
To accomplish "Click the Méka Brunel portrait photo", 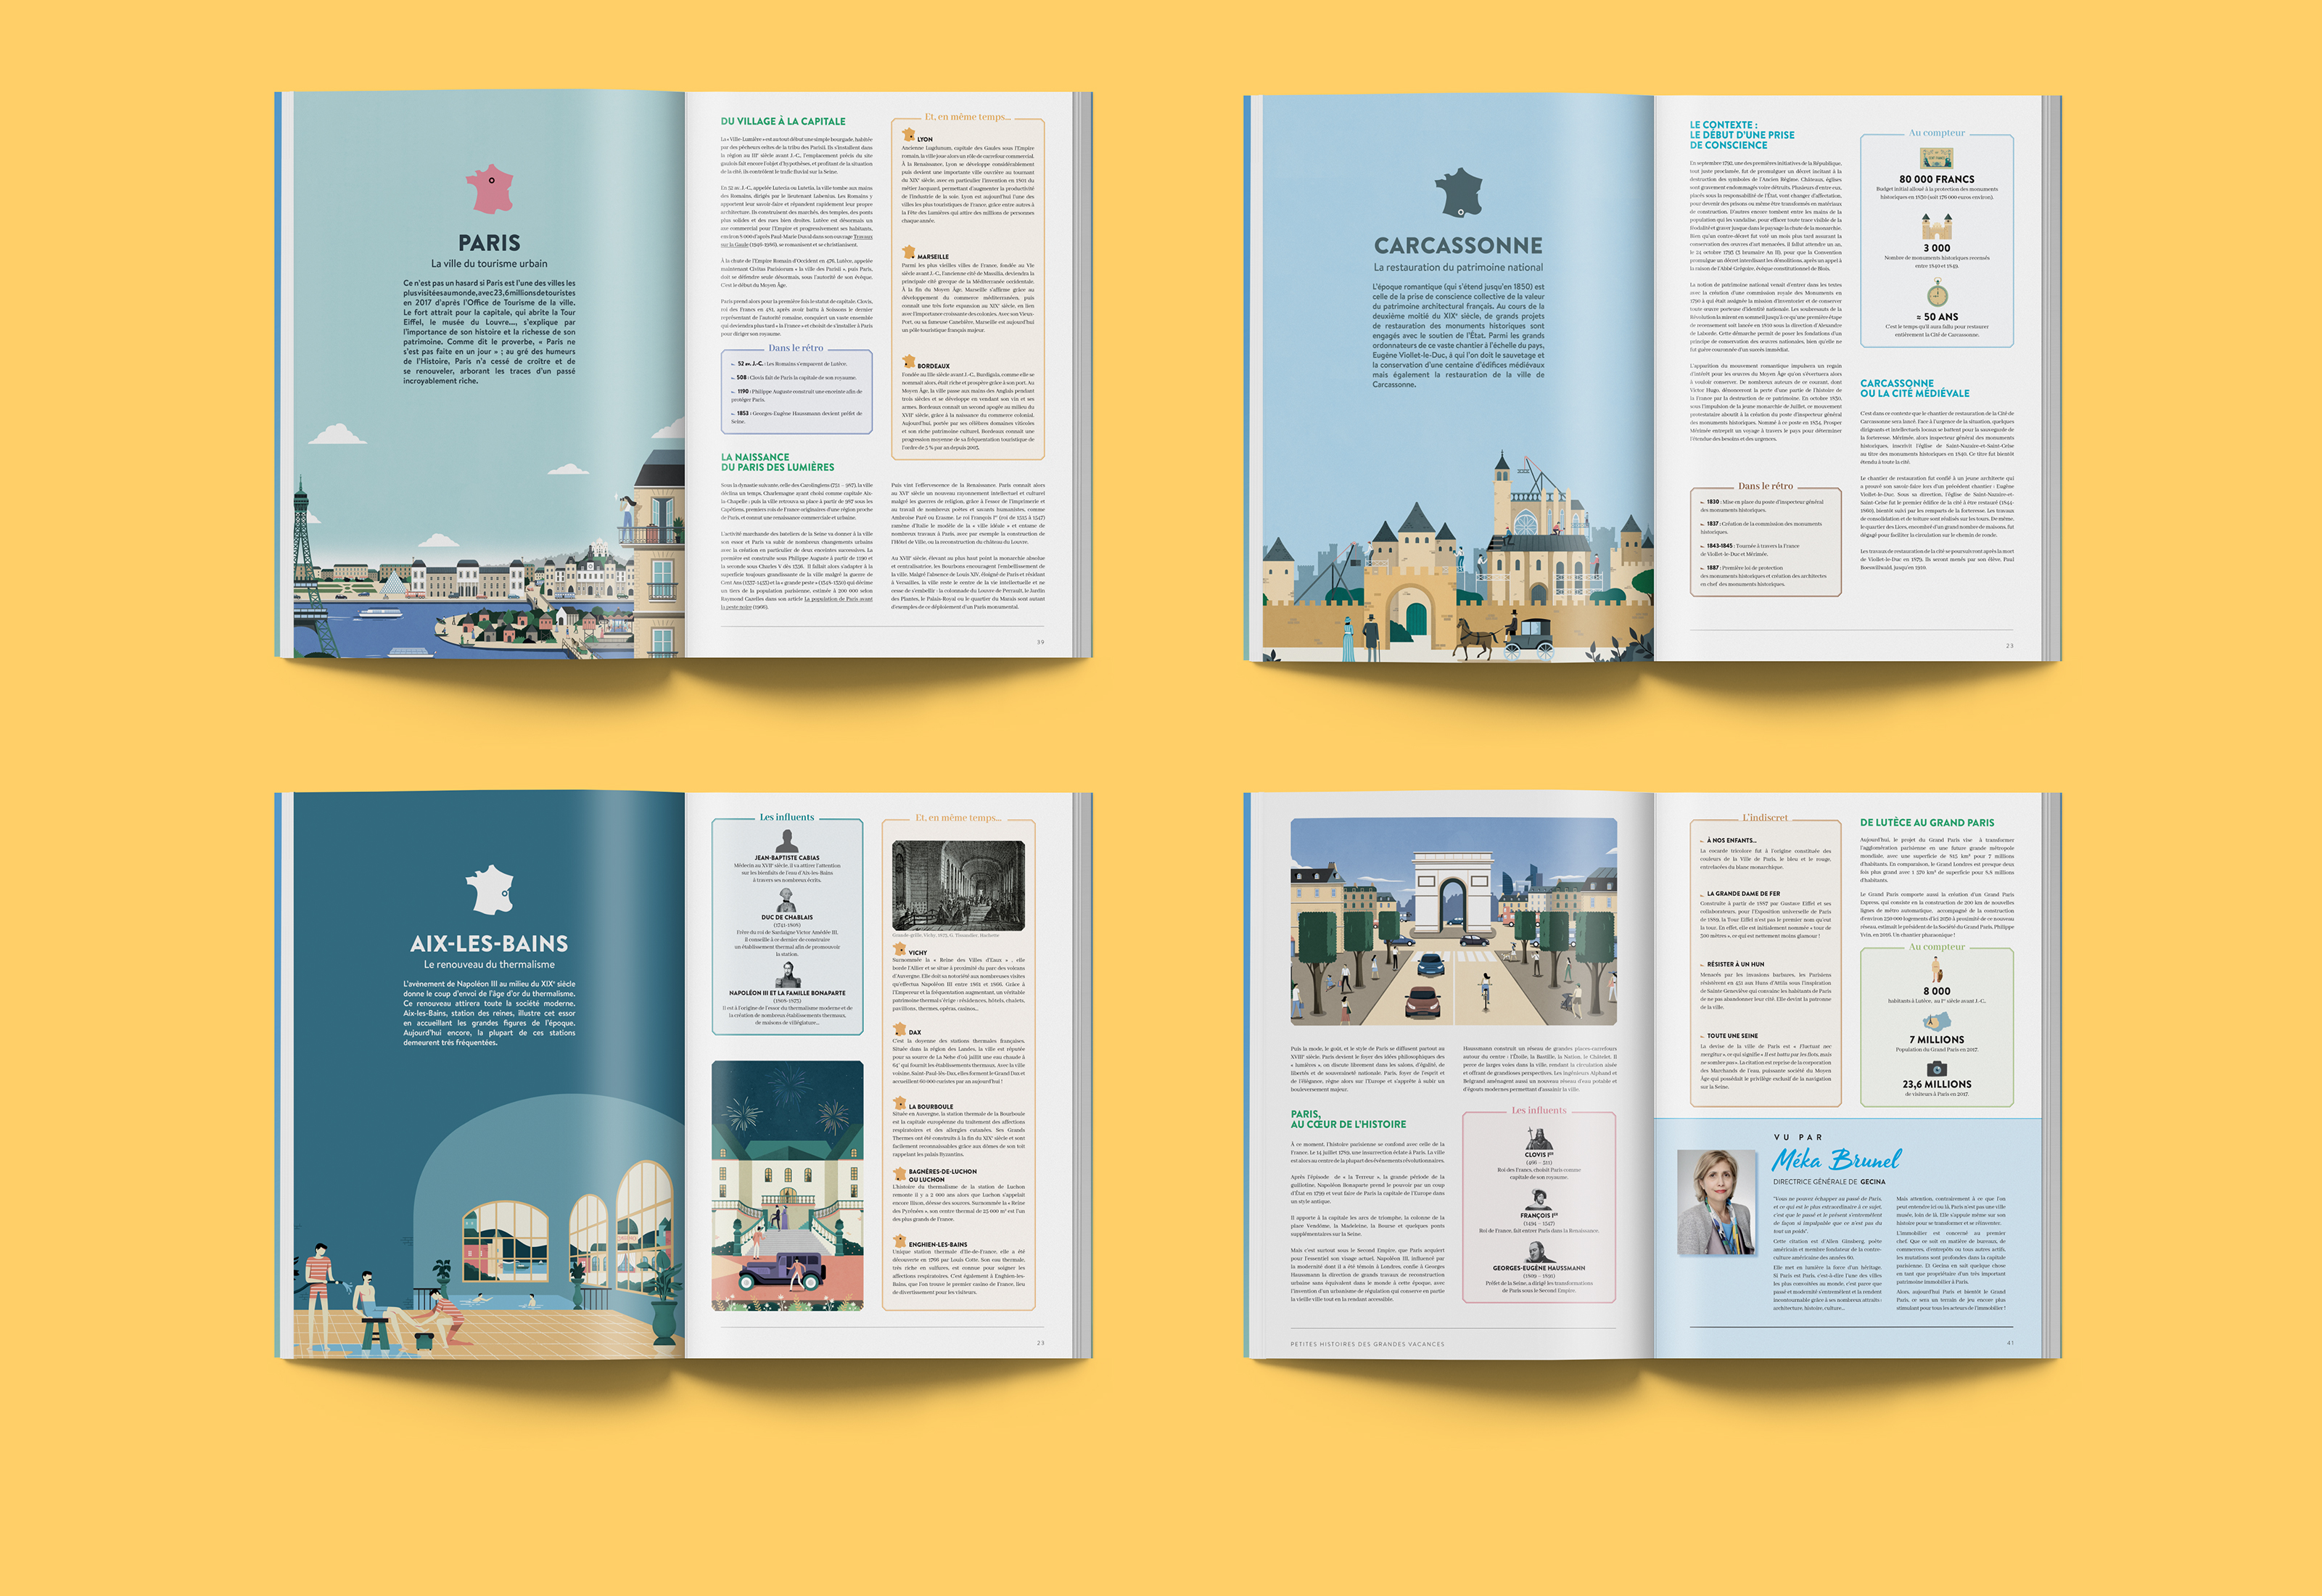I will (x=1716, y=1202).
